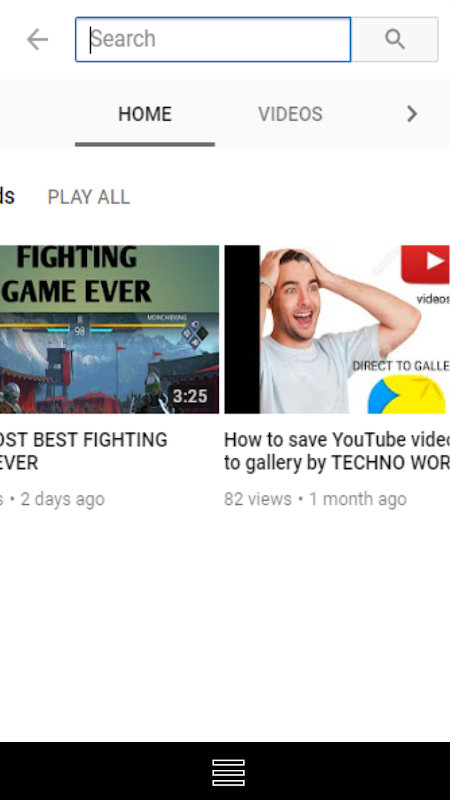Click the '82 views • 1 month ago' text
The height and width of the screenshot is (800, 450).
point(315,499)
